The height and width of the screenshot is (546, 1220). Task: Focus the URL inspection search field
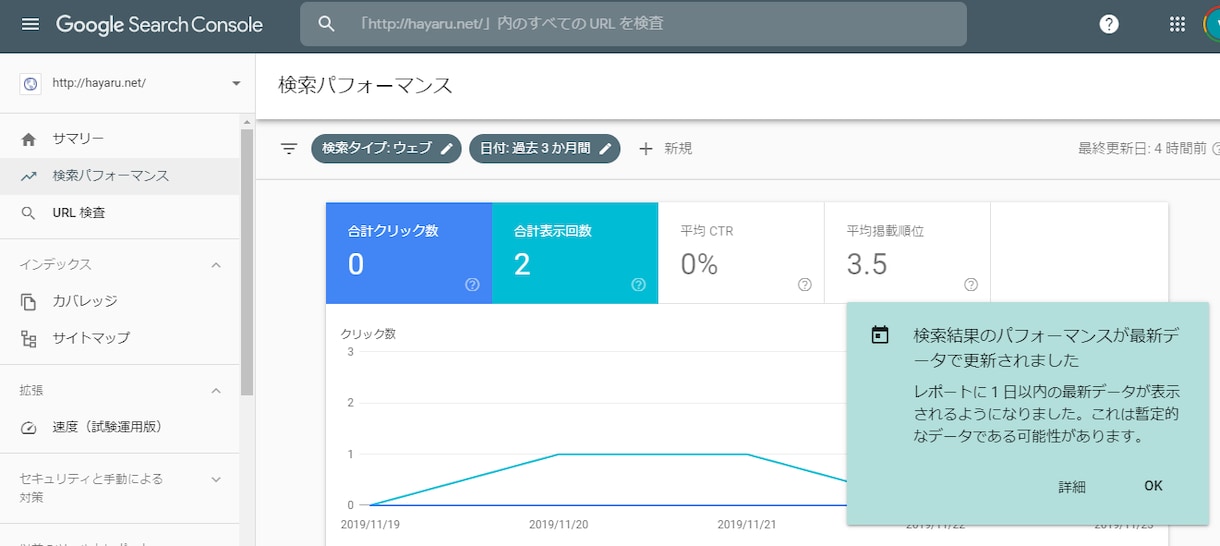tap(633, 23)
